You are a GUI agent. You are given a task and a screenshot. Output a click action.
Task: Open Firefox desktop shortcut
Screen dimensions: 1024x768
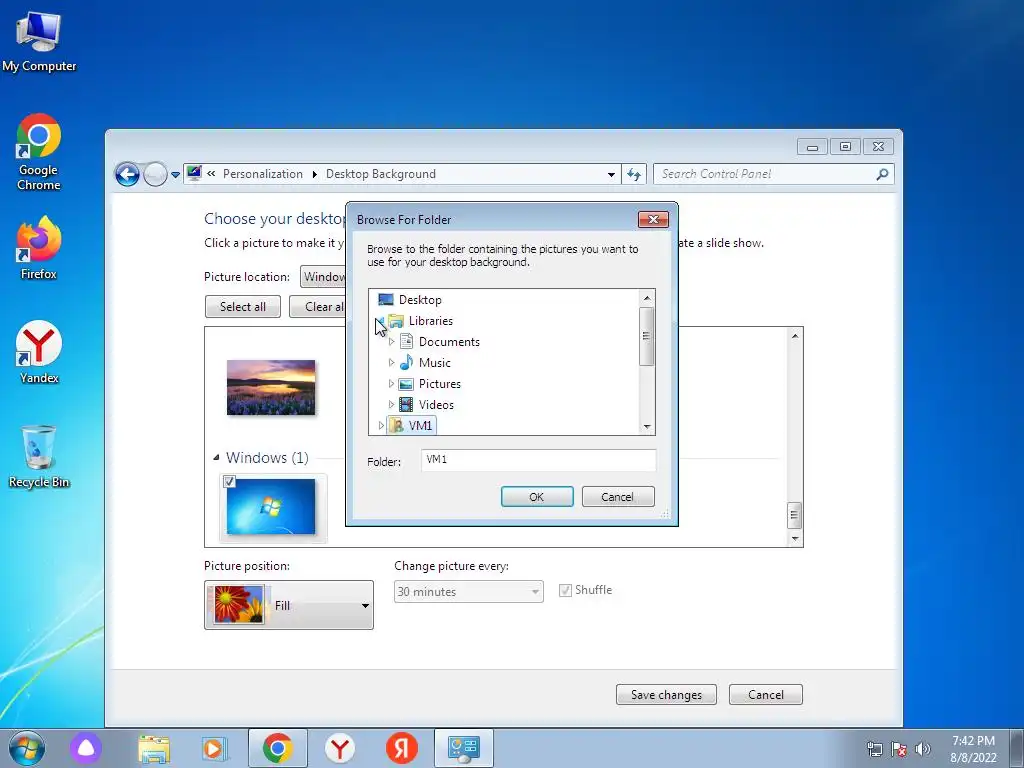pos(39,248)
